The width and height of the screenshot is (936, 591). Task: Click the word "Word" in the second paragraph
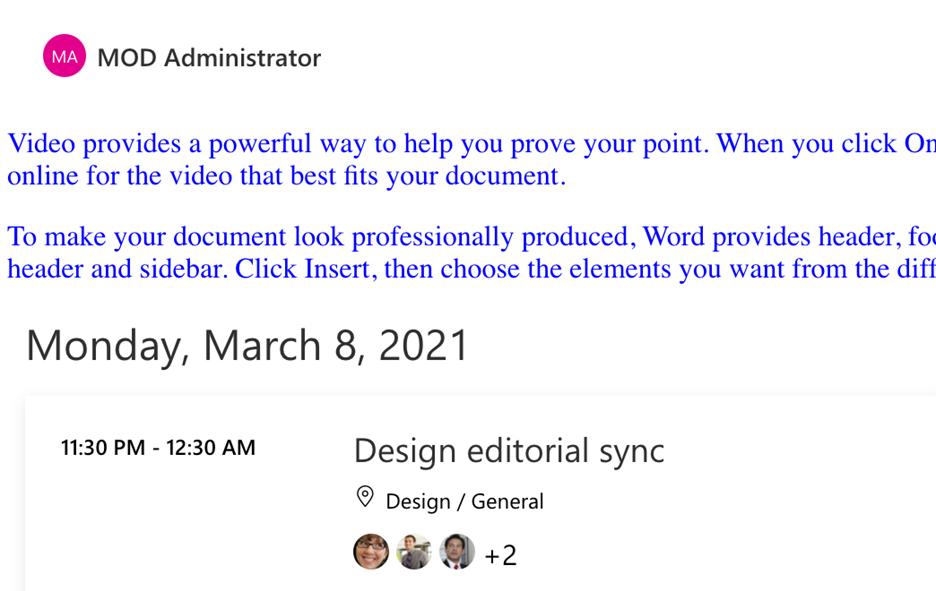point(673,236)
